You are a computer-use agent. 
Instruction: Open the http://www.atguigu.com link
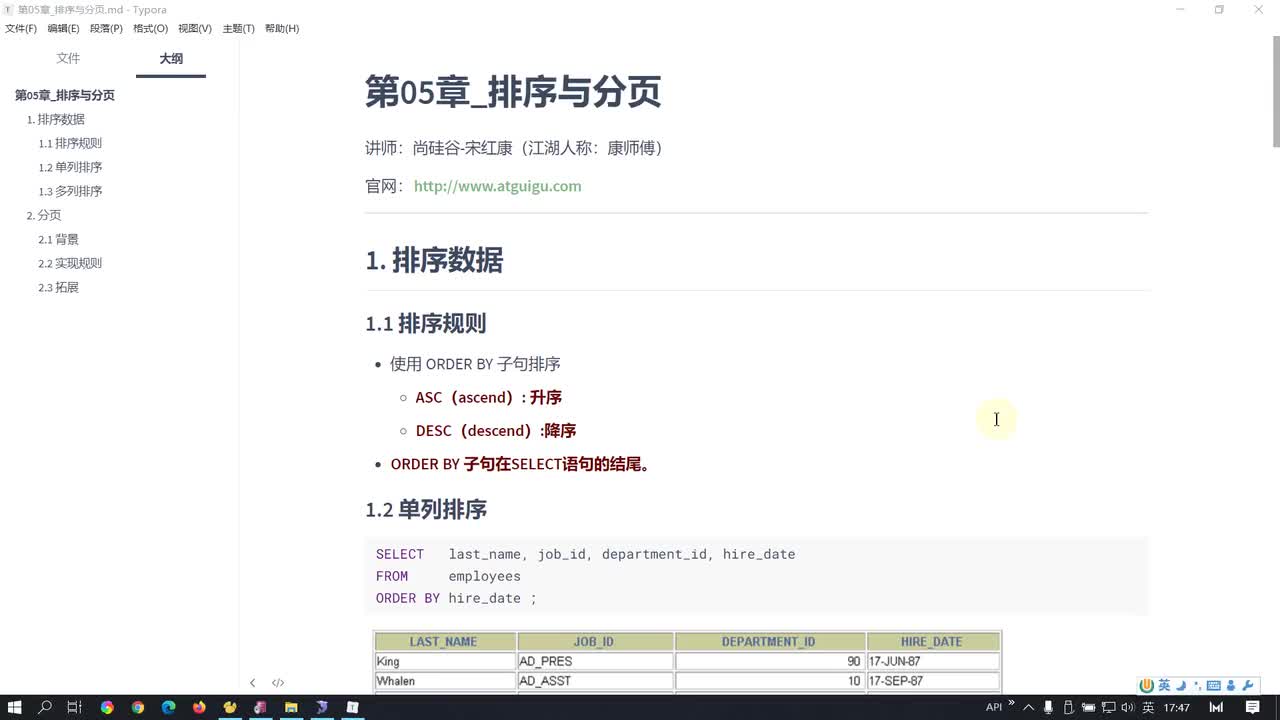pos(497,186)
